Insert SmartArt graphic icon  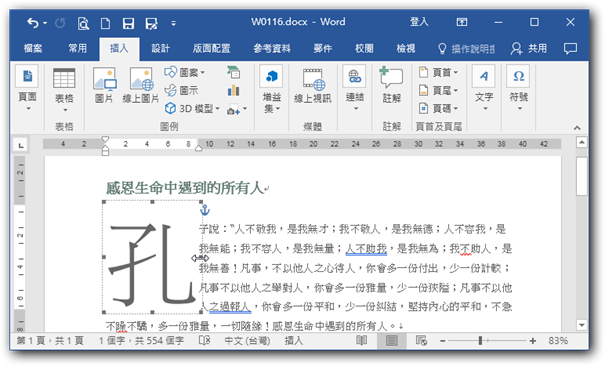pyautogui.click(x=233, y=72)
